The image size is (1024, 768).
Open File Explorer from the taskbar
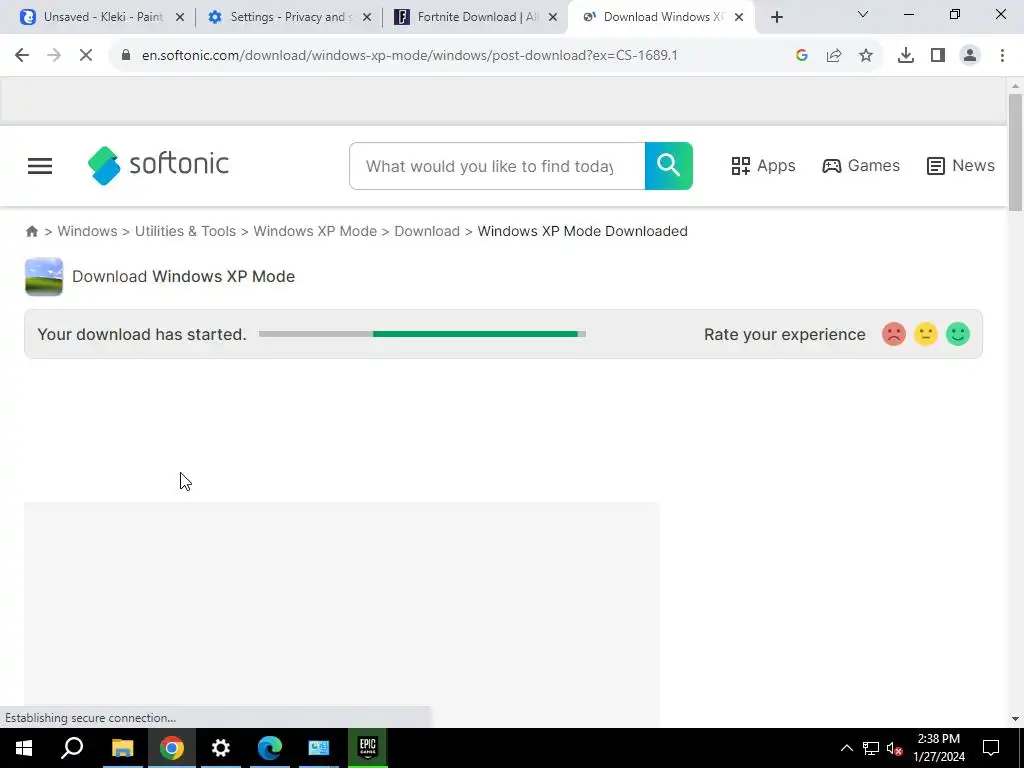point(122,748)
